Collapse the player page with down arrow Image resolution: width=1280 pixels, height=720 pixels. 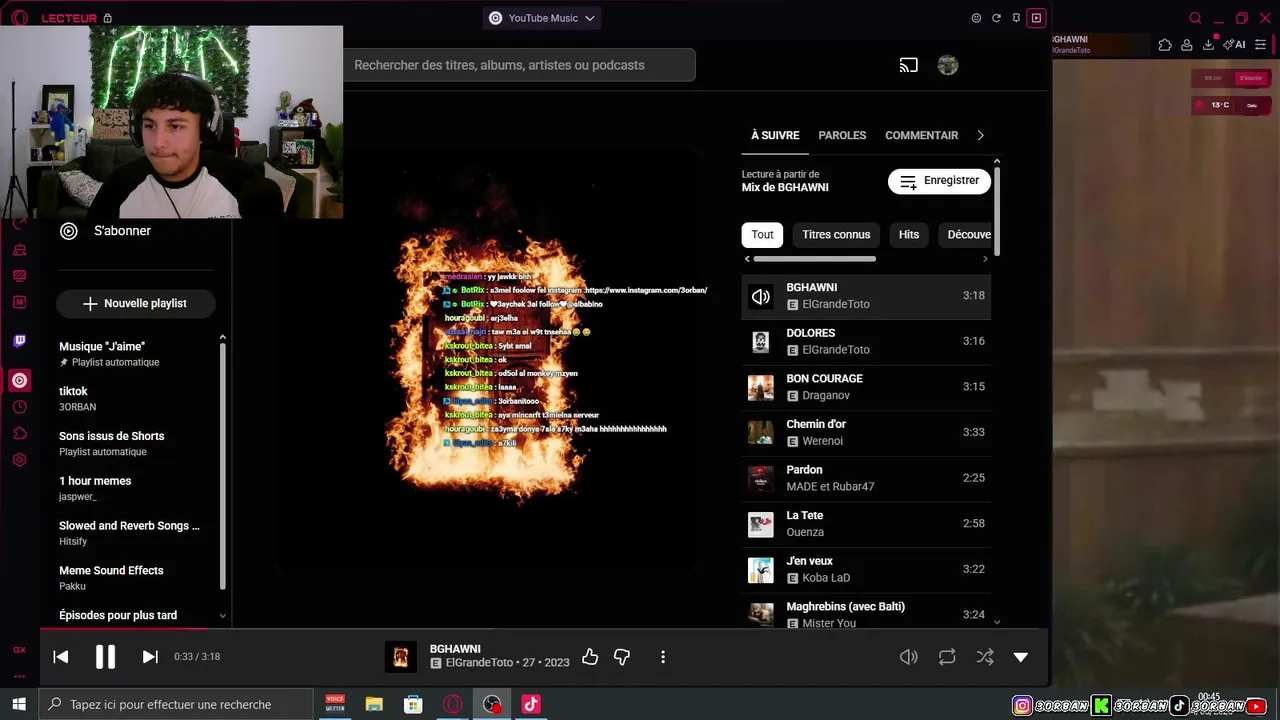click(1021, 657)
